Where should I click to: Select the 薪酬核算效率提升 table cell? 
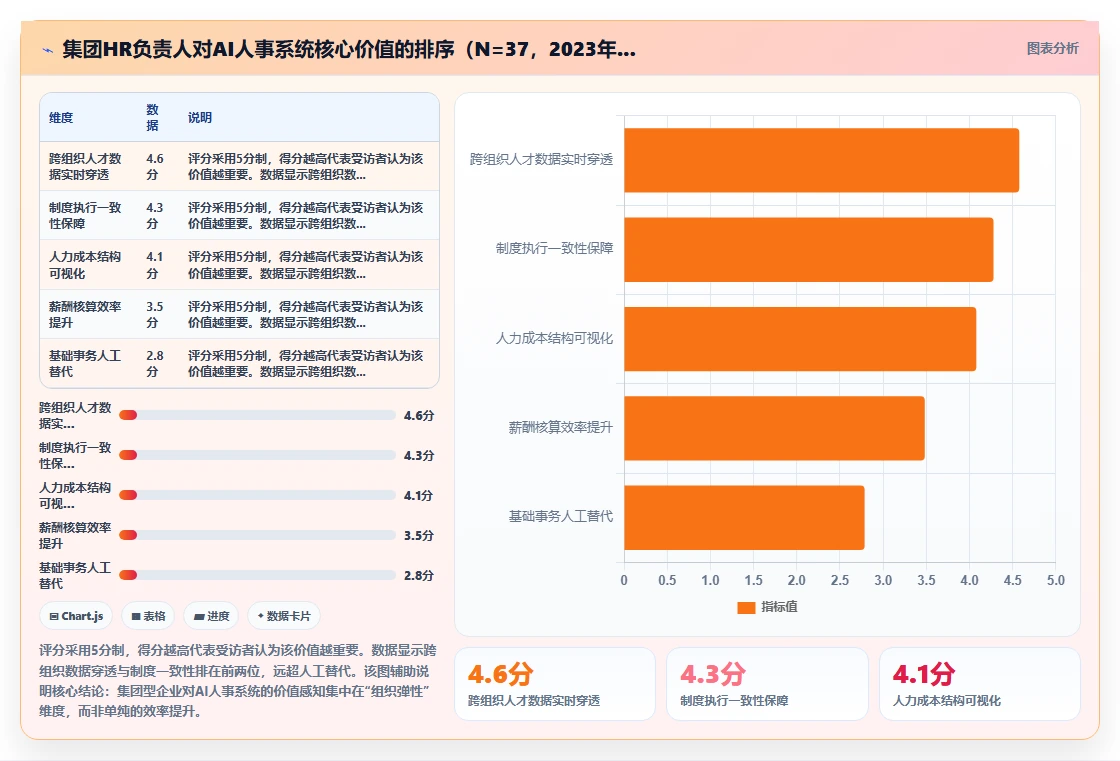click(89, 314)
